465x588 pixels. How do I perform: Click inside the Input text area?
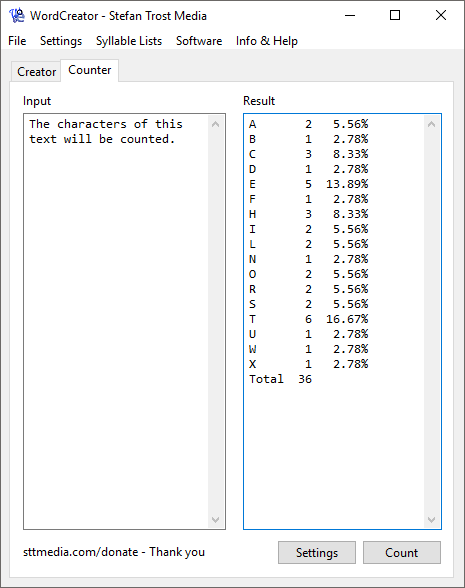[116, 321]
